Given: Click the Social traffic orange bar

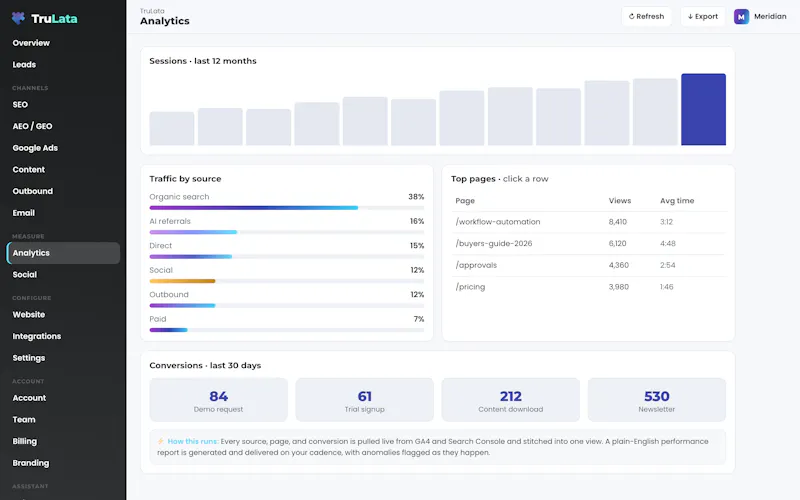Looking at the screenshot, I should [182, 281].
